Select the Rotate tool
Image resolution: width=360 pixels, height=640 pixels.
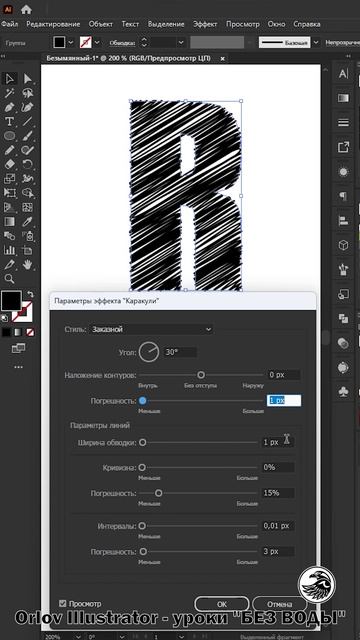(x=27, y=164)
